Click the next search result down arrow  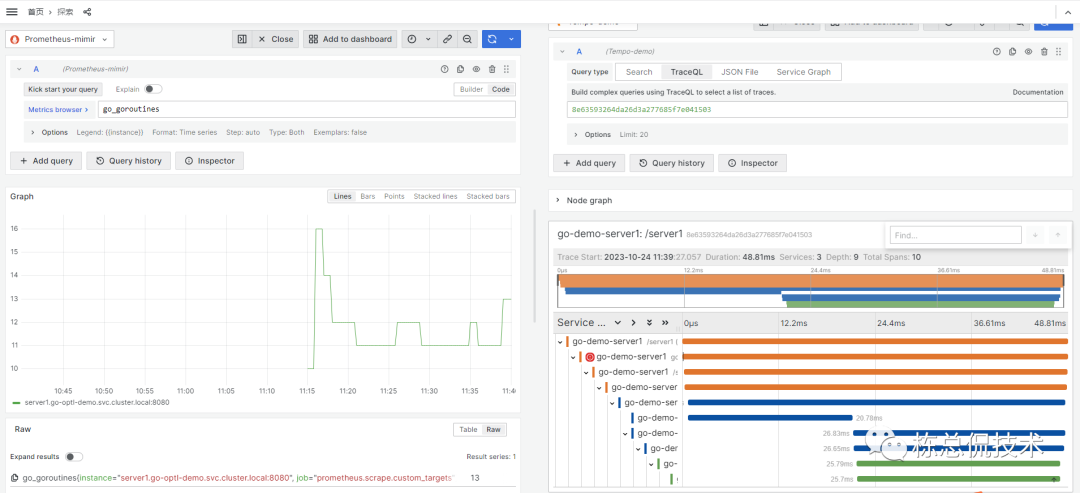(1035, 235)
